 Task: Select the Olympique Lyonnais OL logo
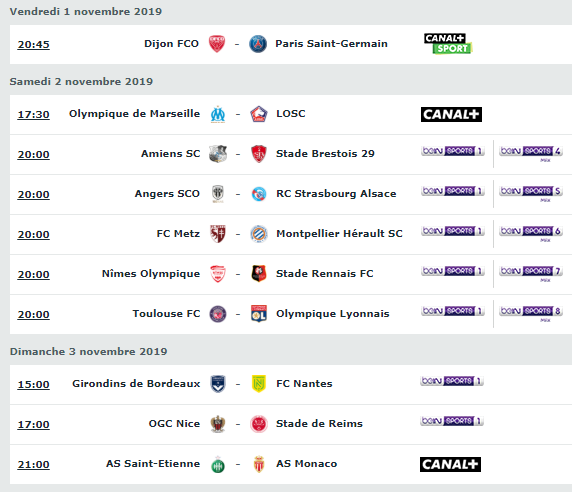tap(259, 314)
